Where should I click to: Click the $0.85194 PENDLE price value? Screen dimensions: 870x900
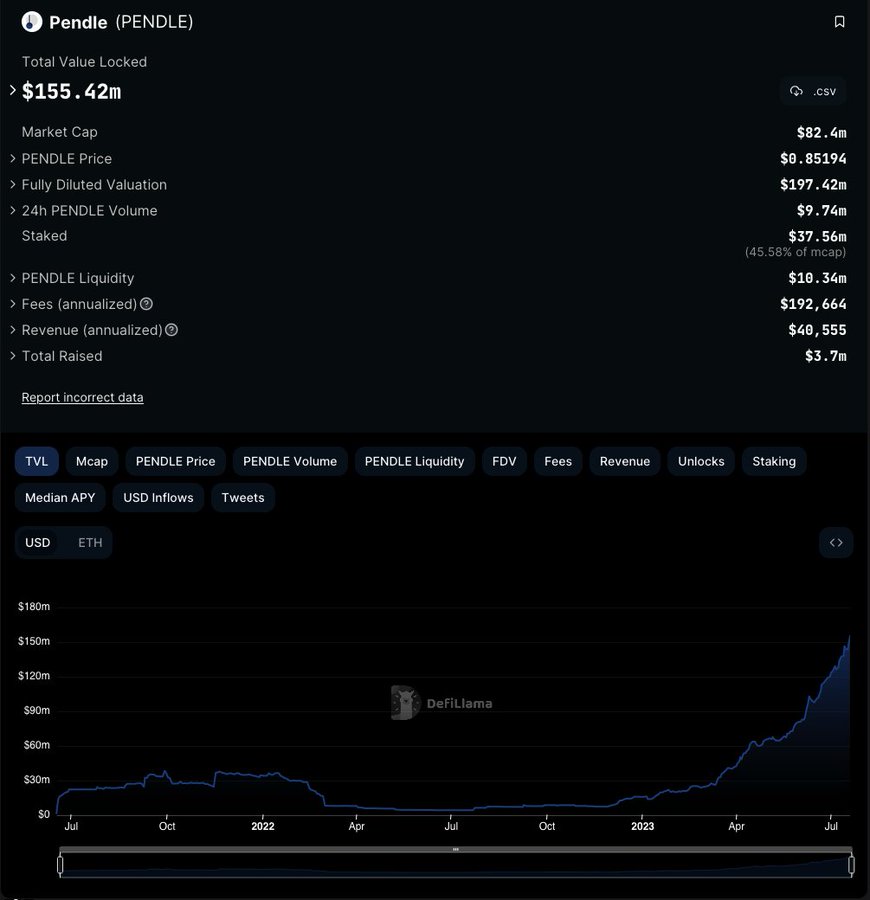[813, 158]
